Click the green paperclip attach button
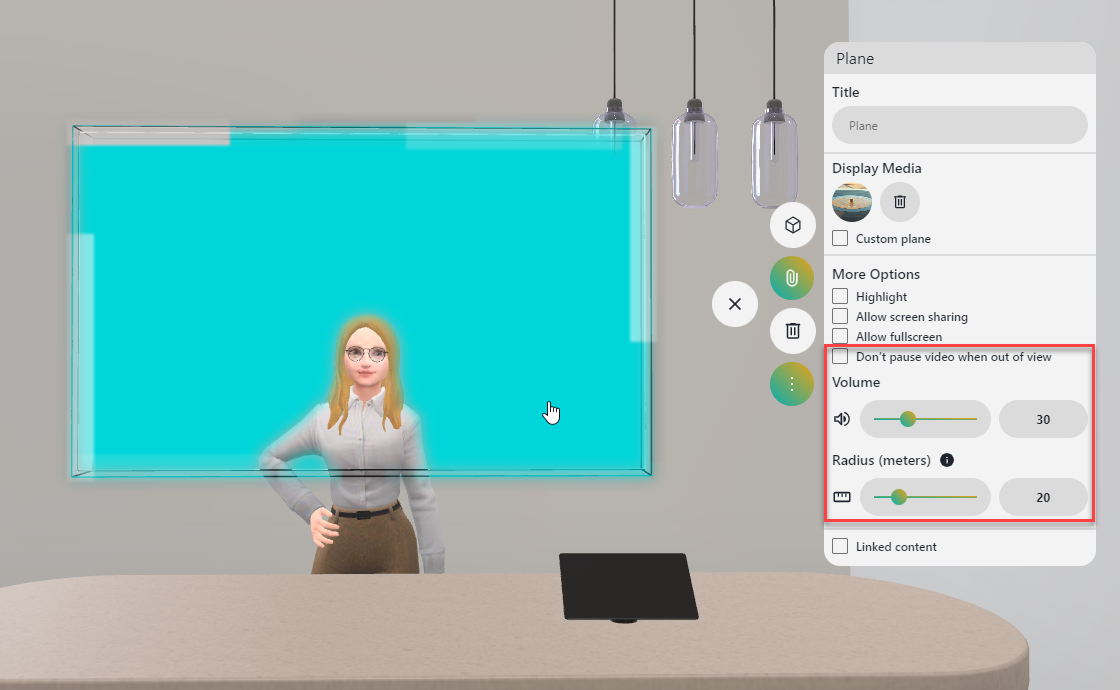1120x690 pixels. click(x=792, y=278)
